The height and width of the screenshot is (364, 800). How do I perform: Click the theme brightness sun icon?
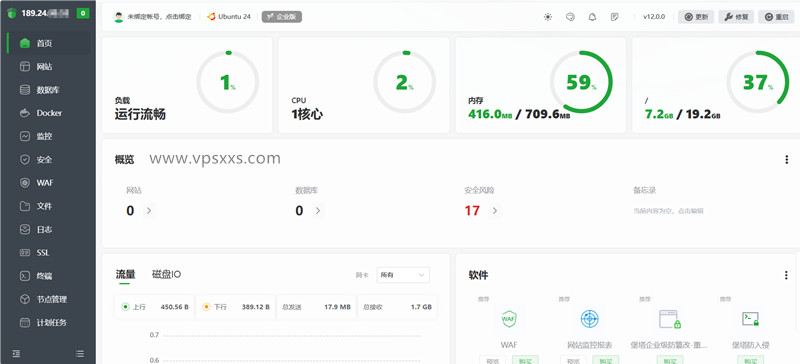pos(547,17)
